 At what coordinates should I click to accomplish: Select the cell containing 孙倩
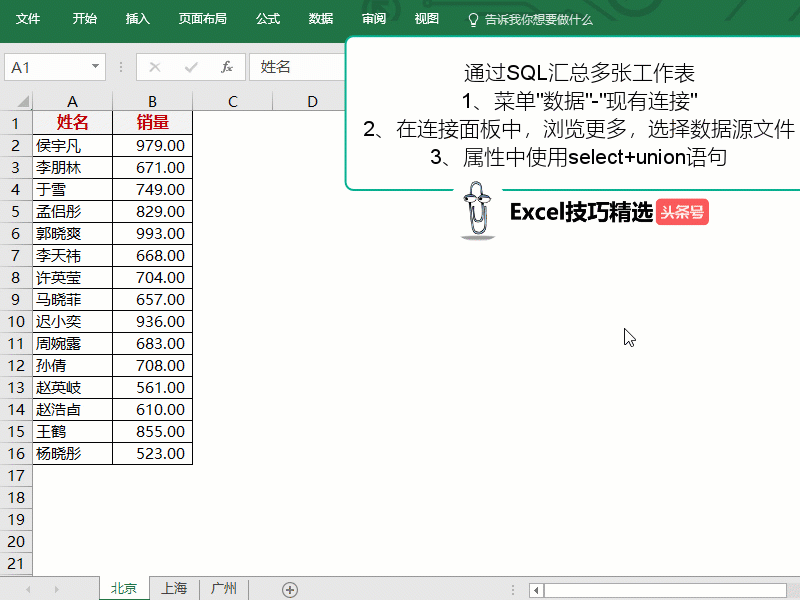72,365
